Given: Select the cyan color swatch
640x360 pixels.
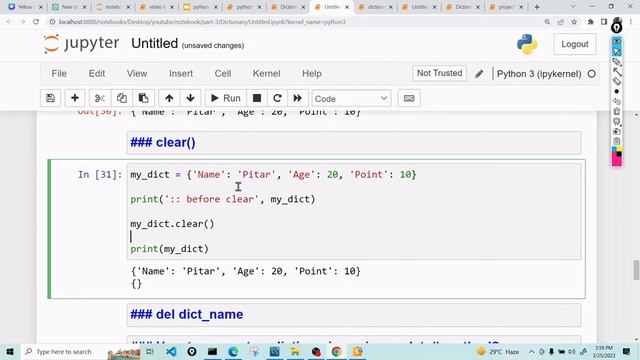Looking at the screenshot, I should tap(614, 149).
